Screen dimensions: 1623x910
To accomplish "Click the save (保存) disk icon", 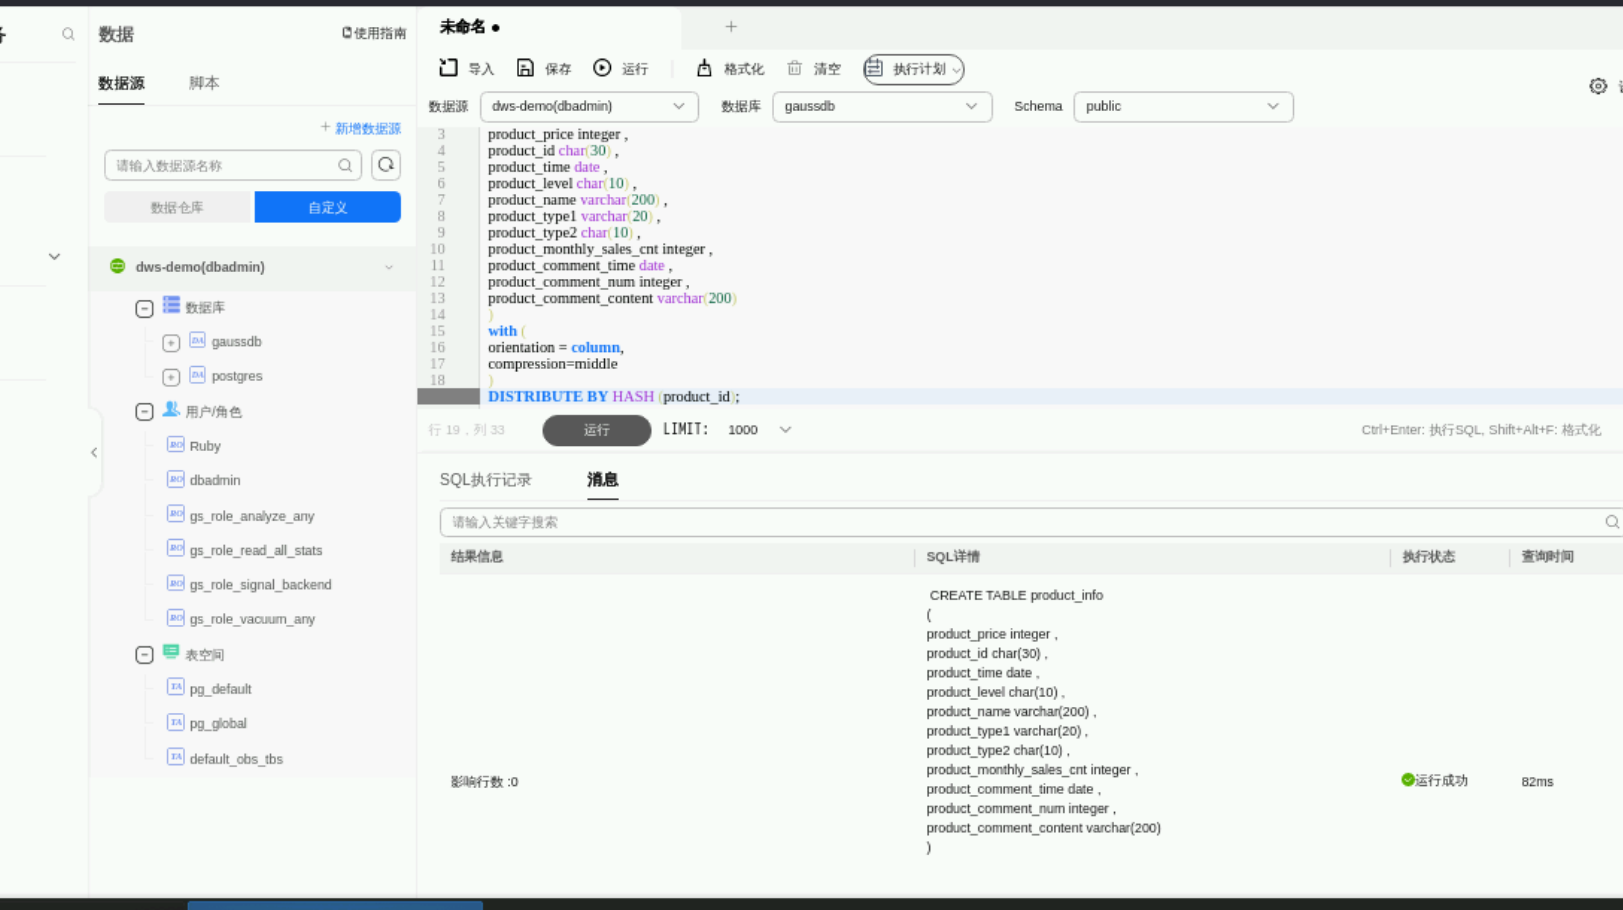I will pos(525,68).
